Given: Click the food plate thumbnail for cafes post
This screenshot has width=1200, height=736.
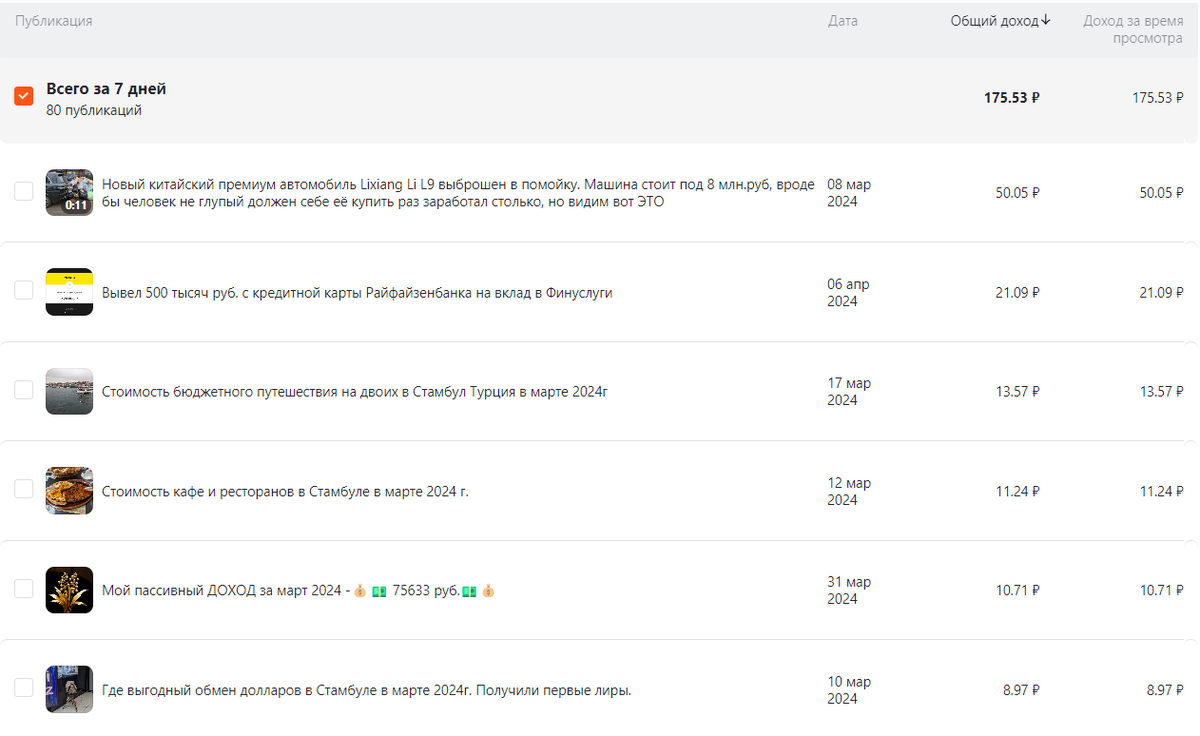Looking at the screenshot, I should click(69, 490).
